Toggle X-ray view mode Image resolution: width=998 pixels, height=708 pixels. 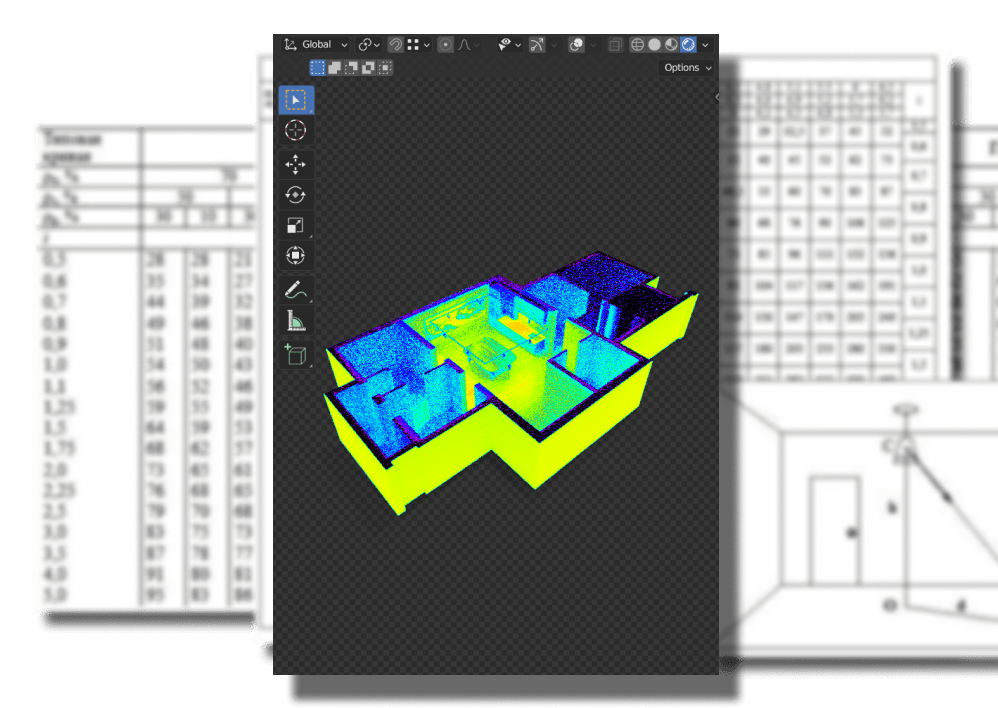(x=615, y=45)
